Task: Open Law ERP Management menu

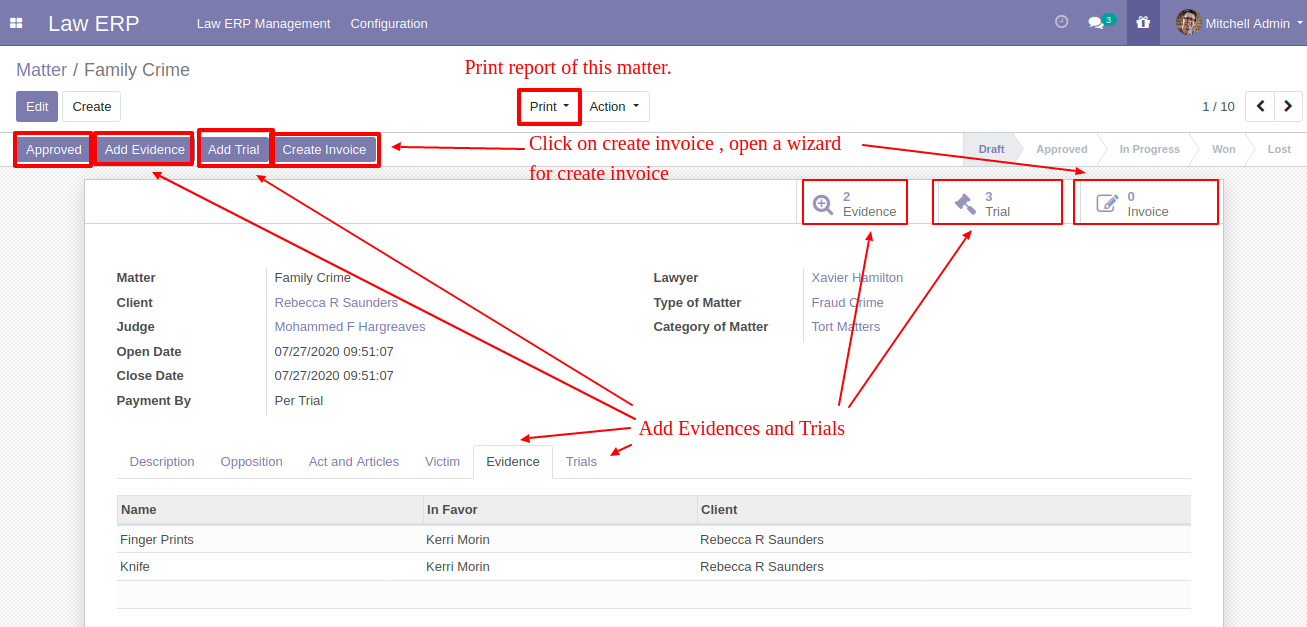Action: (263, 23)
